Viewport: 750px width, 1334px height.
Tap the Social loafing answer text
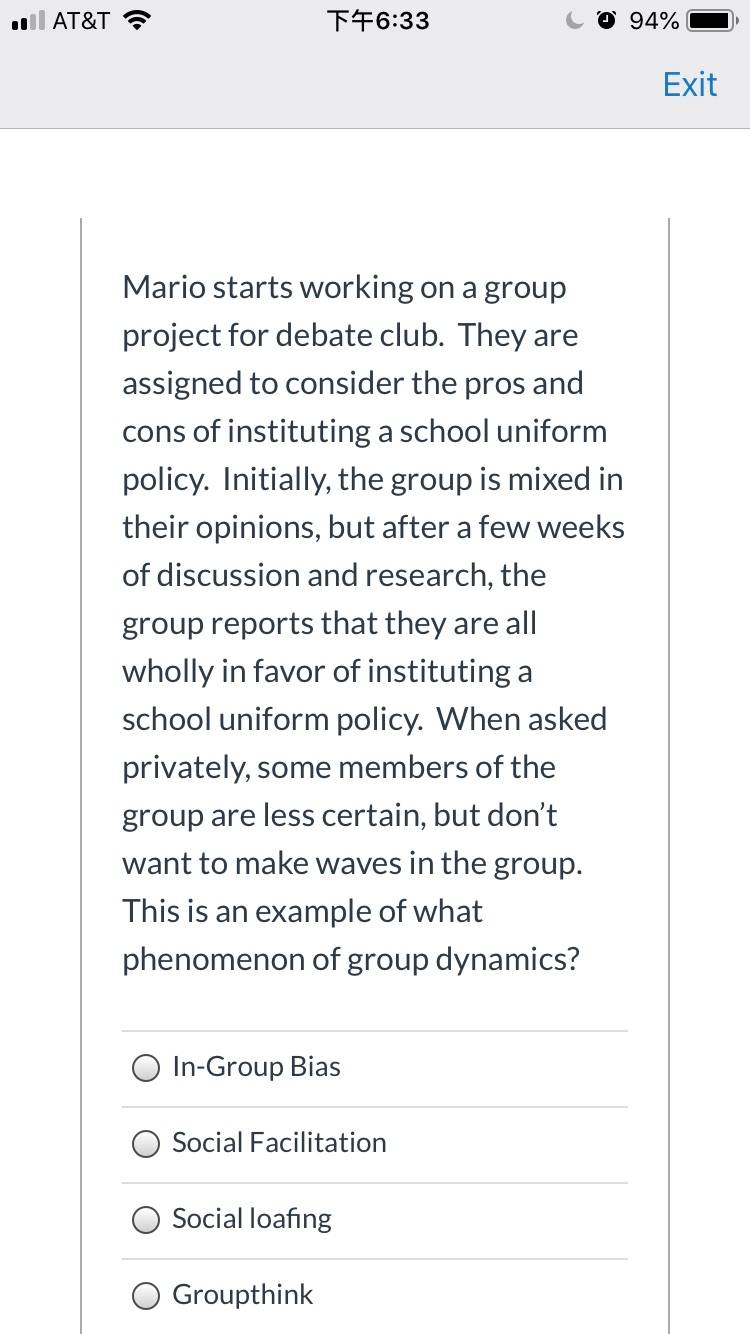coord(252,1219)
